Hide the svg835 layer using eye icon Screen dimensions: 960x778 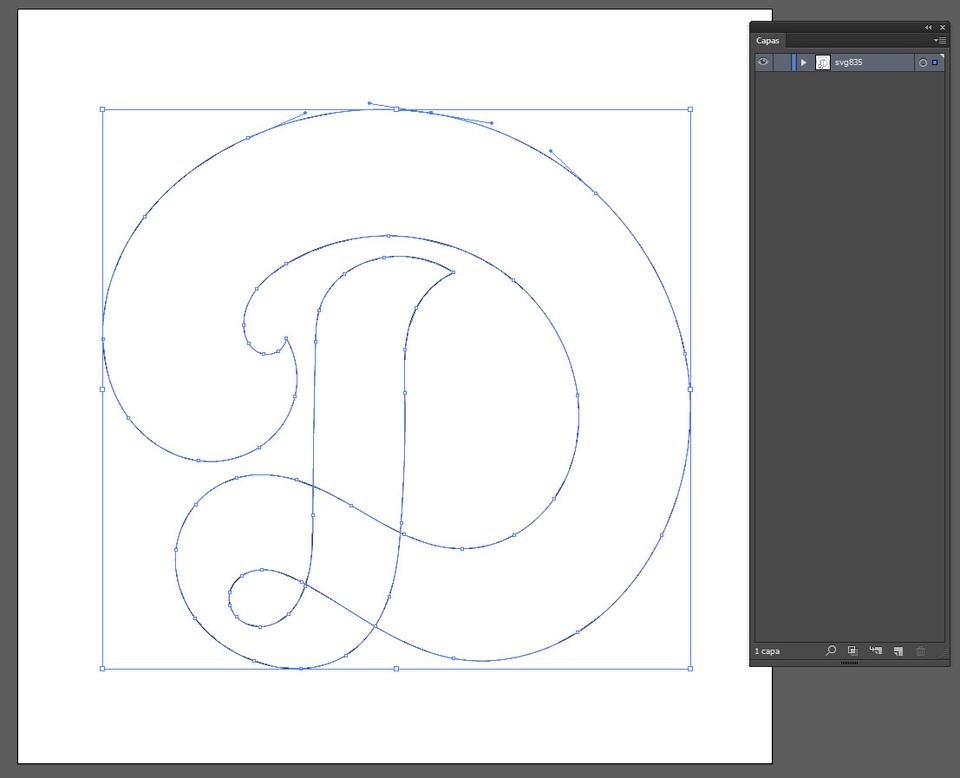pos(763,62)
